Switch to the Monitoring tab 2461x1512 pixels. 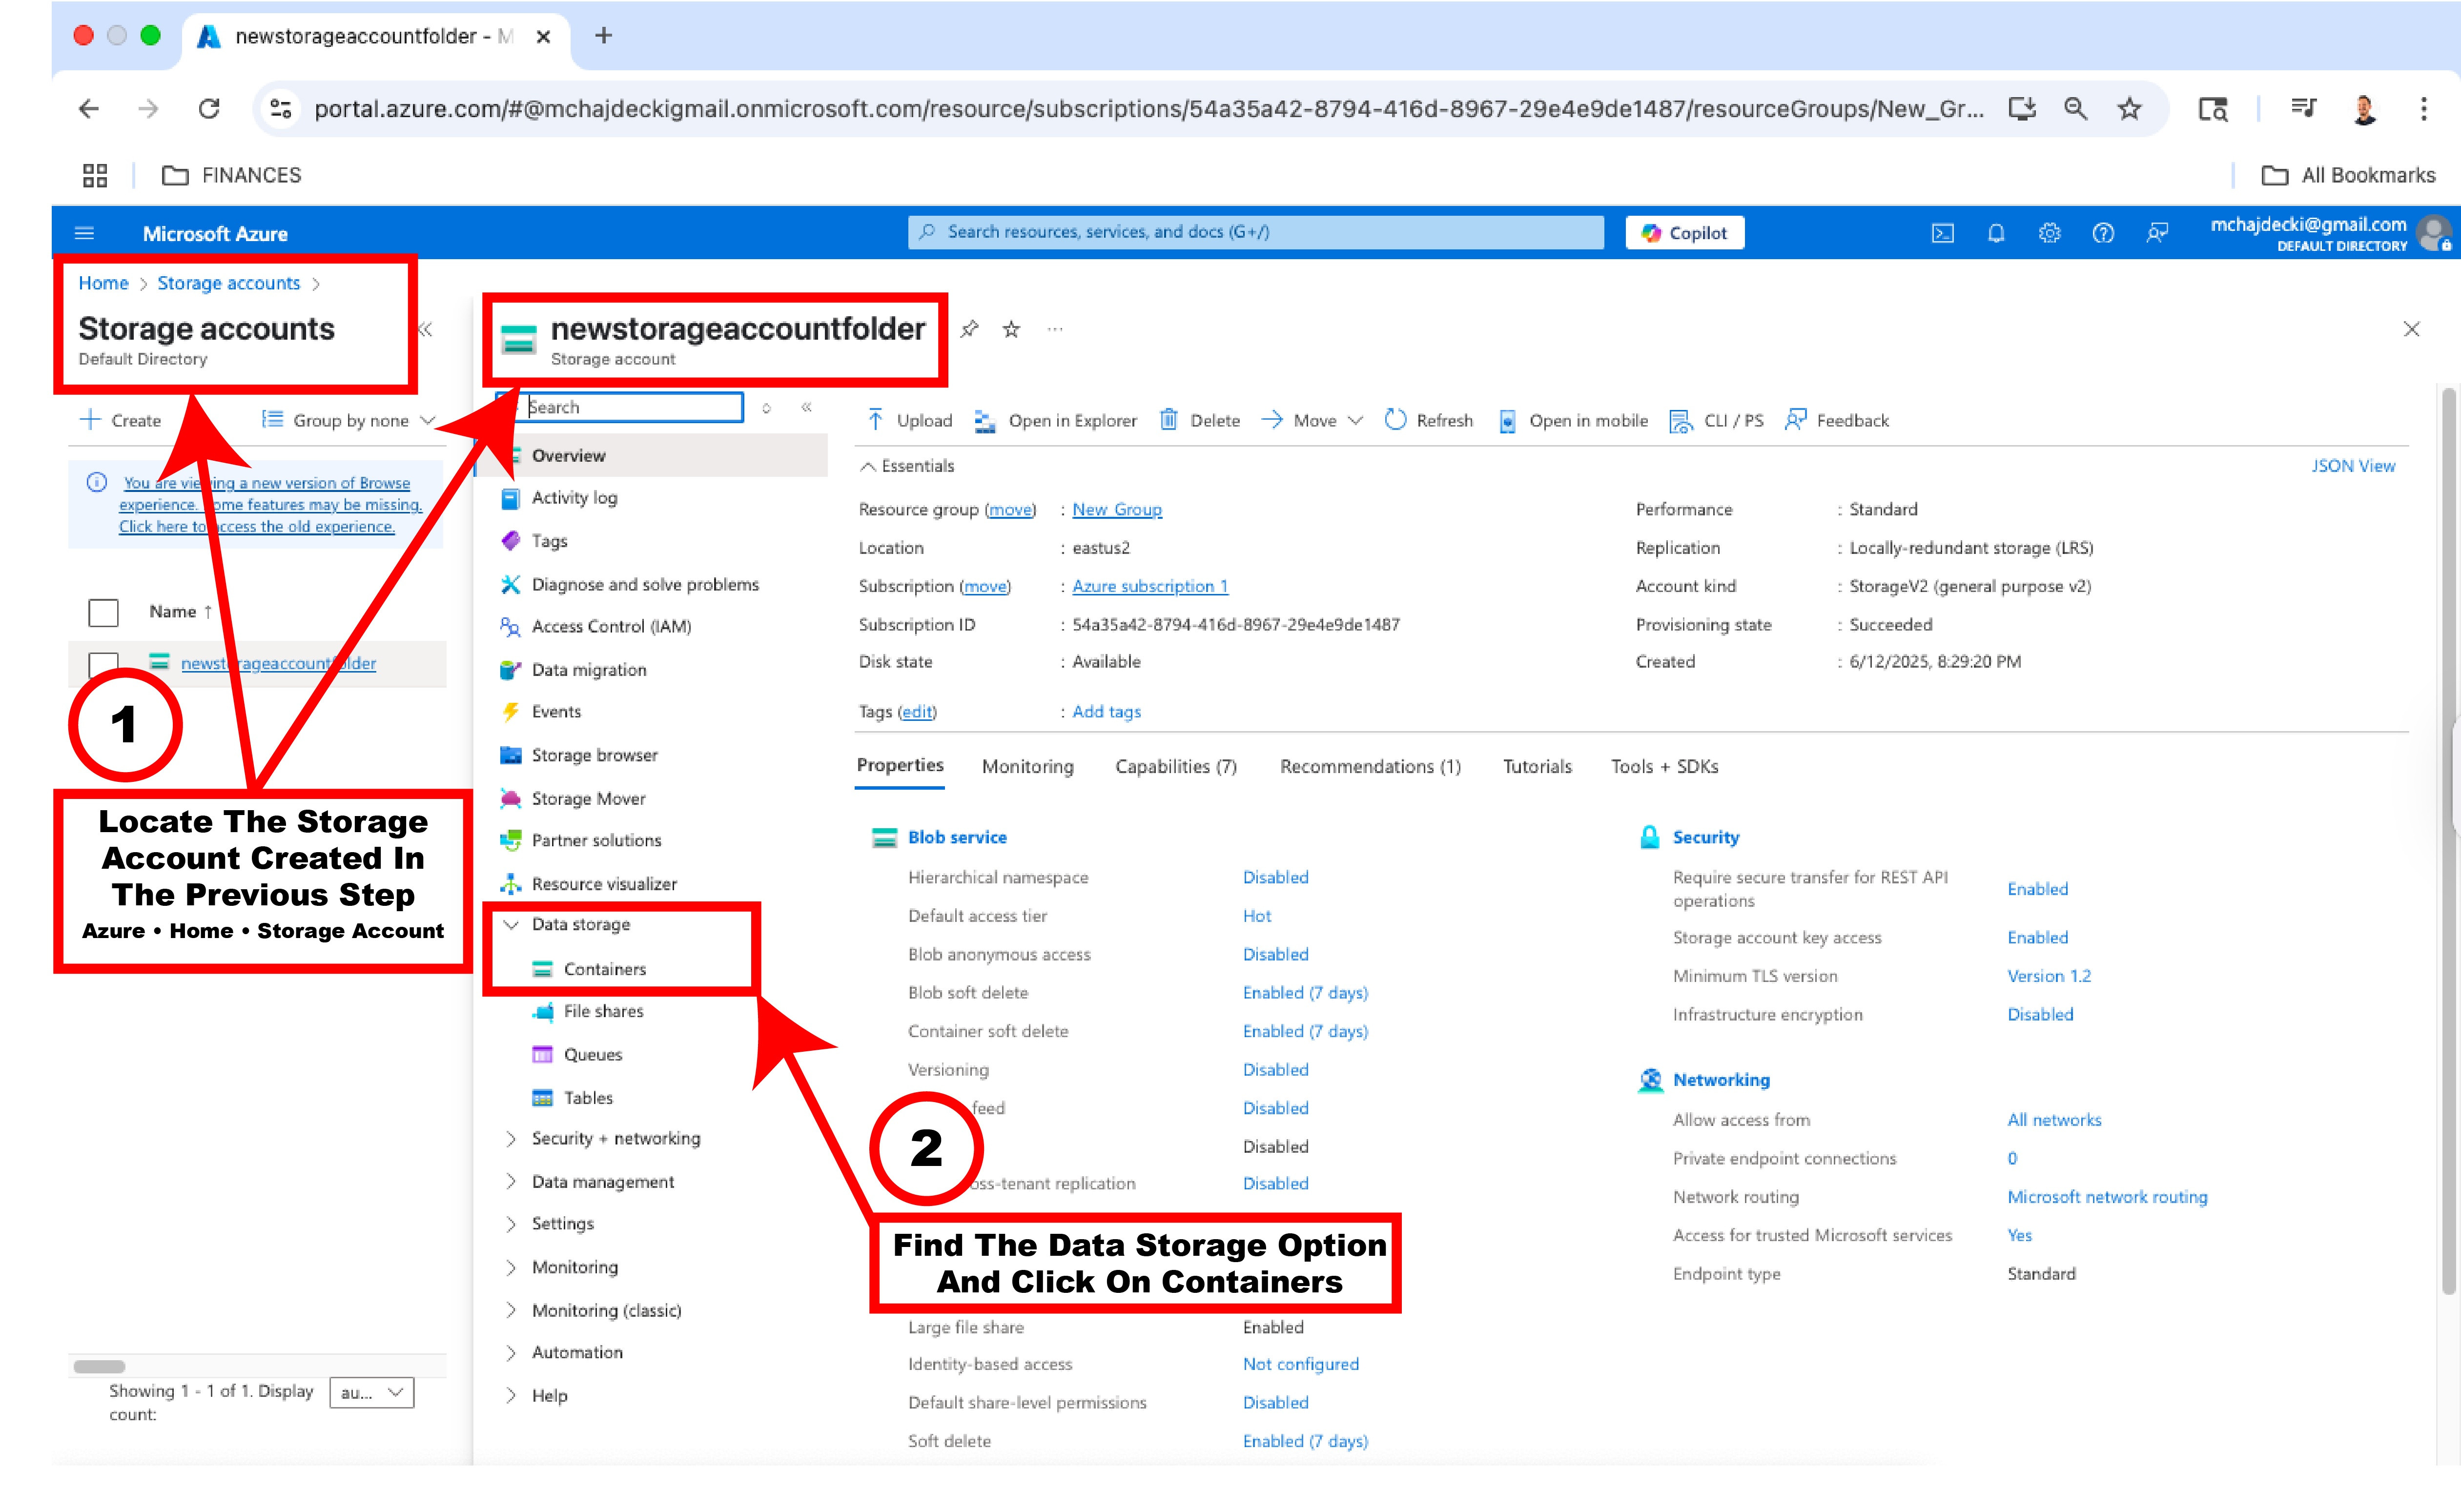tap(1028, 767)
